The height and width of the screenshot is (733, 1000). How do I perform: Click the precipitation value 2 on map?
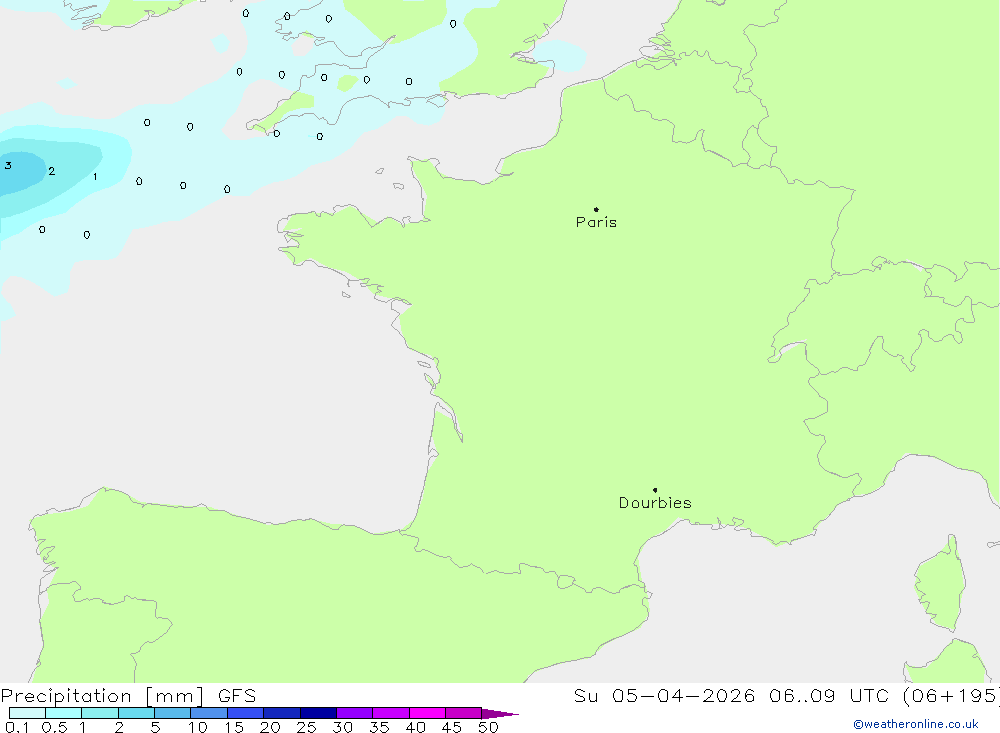pos(52,171)
